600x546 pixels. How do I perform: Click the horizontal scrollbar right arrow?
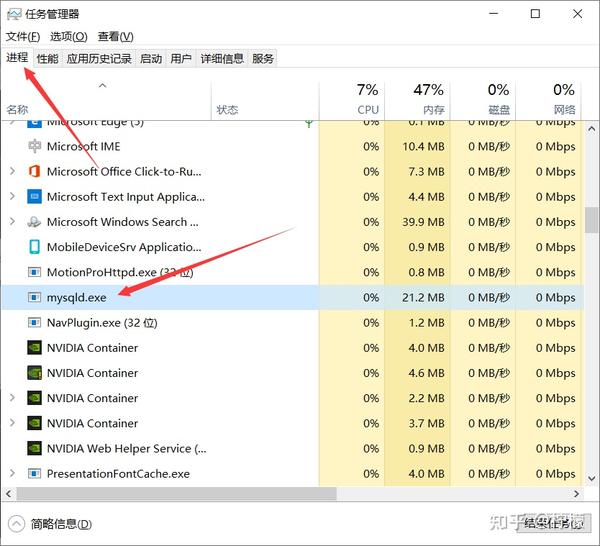[576, 494]
